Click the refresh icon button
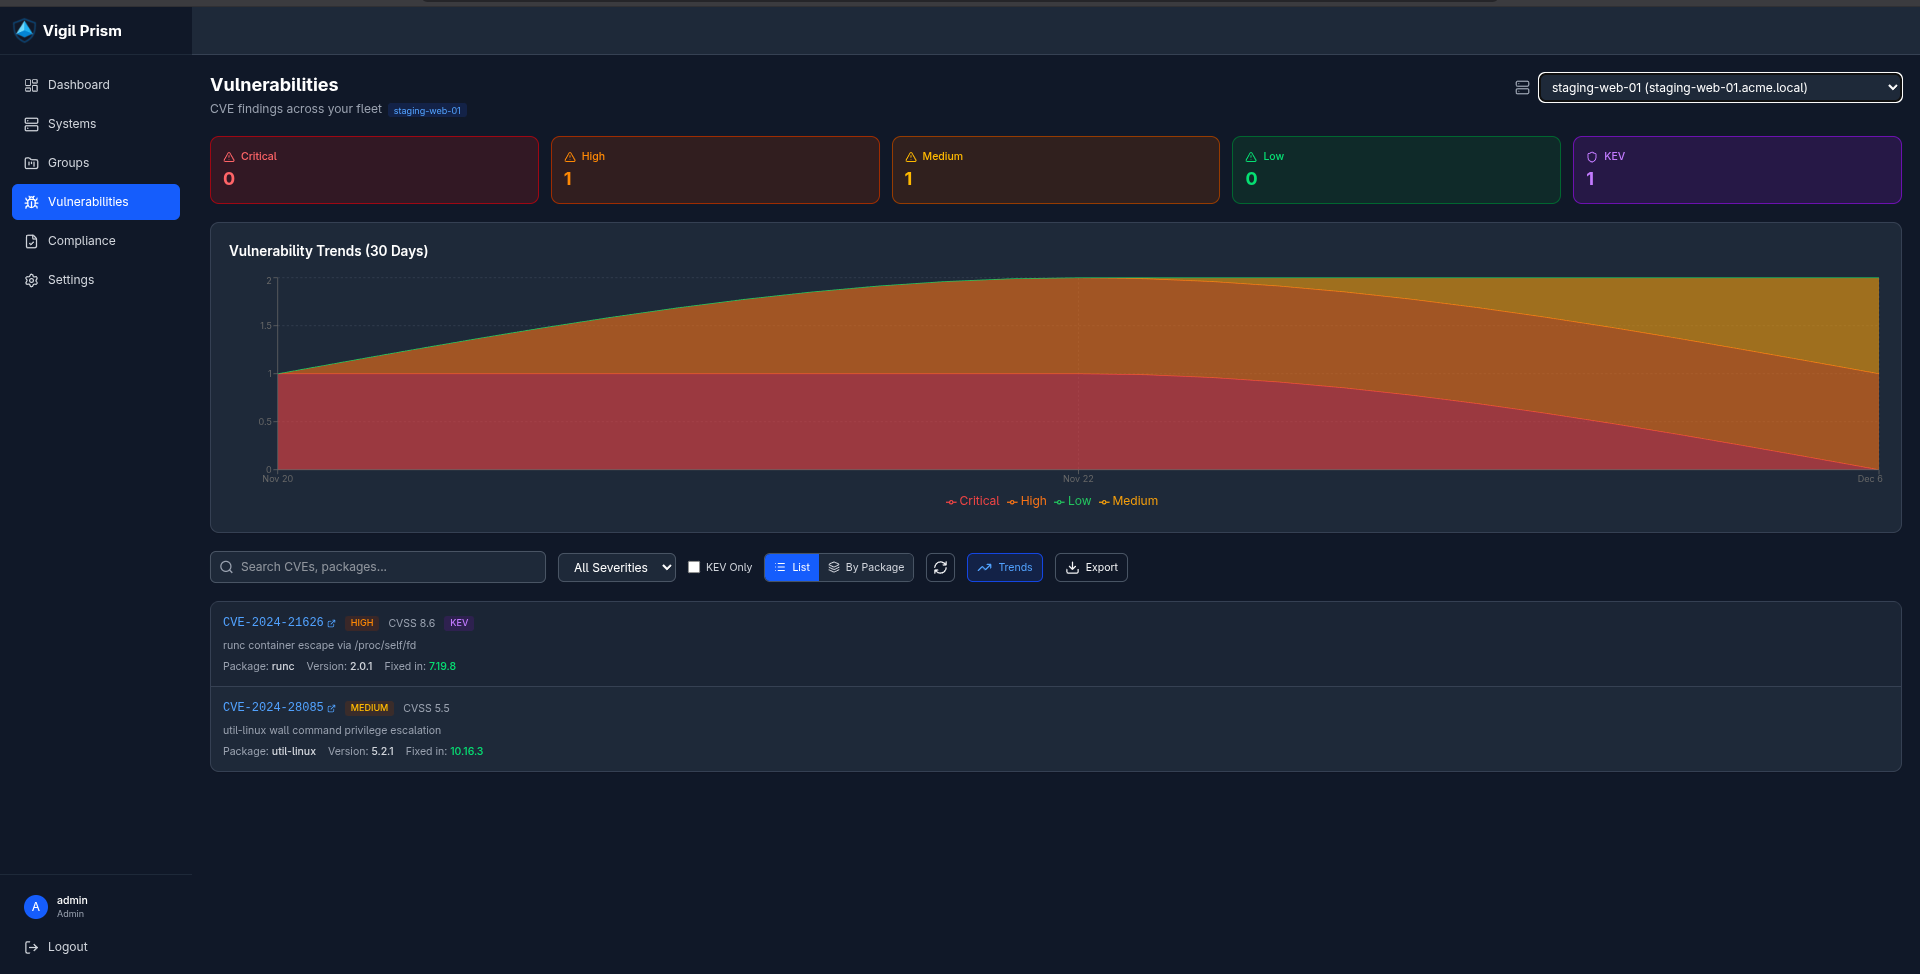1920x974 pixels. tap(940, 568)
